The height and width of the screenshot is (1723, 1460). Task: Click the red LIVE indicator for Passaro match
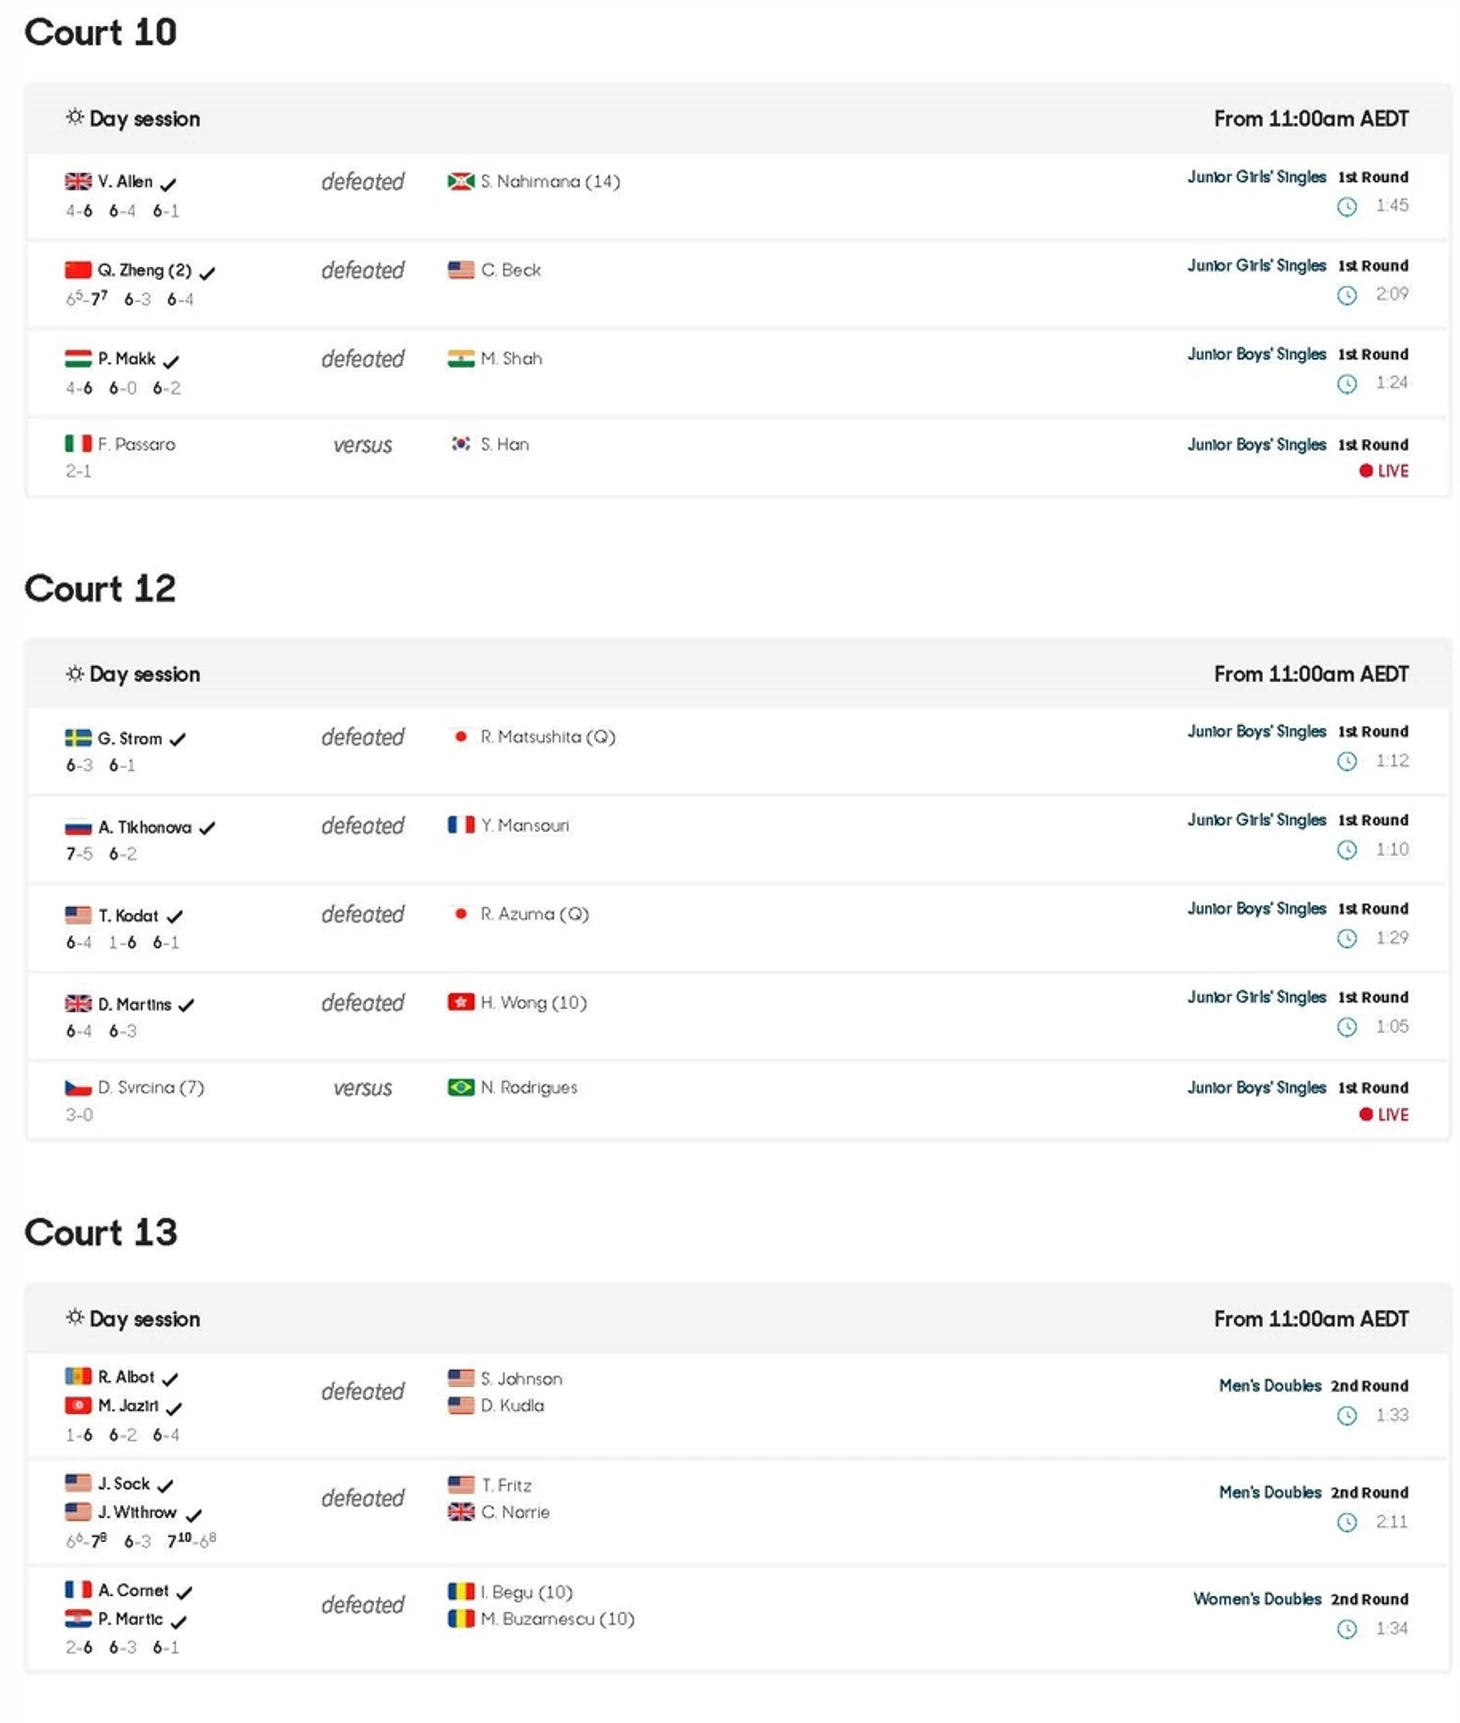[1384, 471]
